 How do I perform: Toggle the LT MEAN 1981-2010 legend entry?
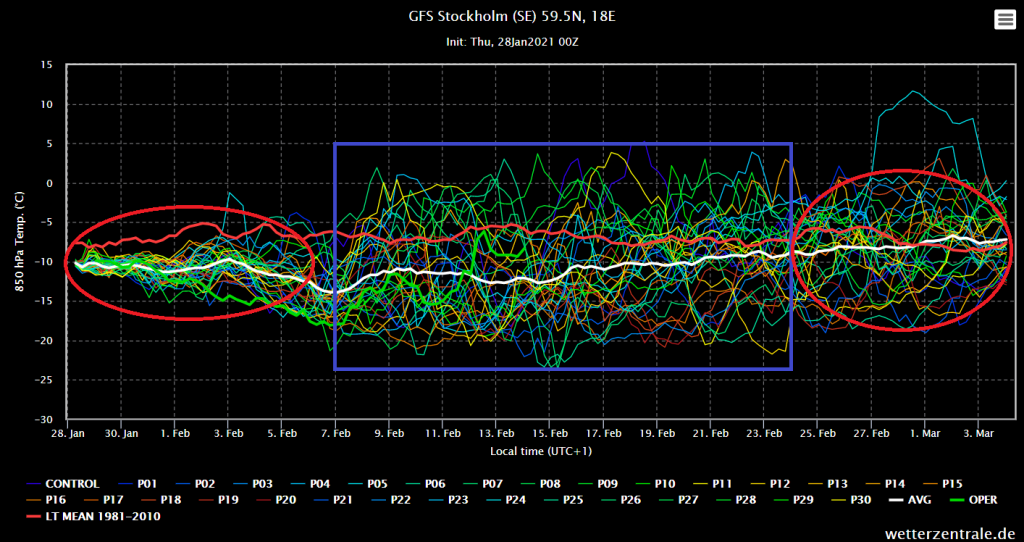(93, 517)
